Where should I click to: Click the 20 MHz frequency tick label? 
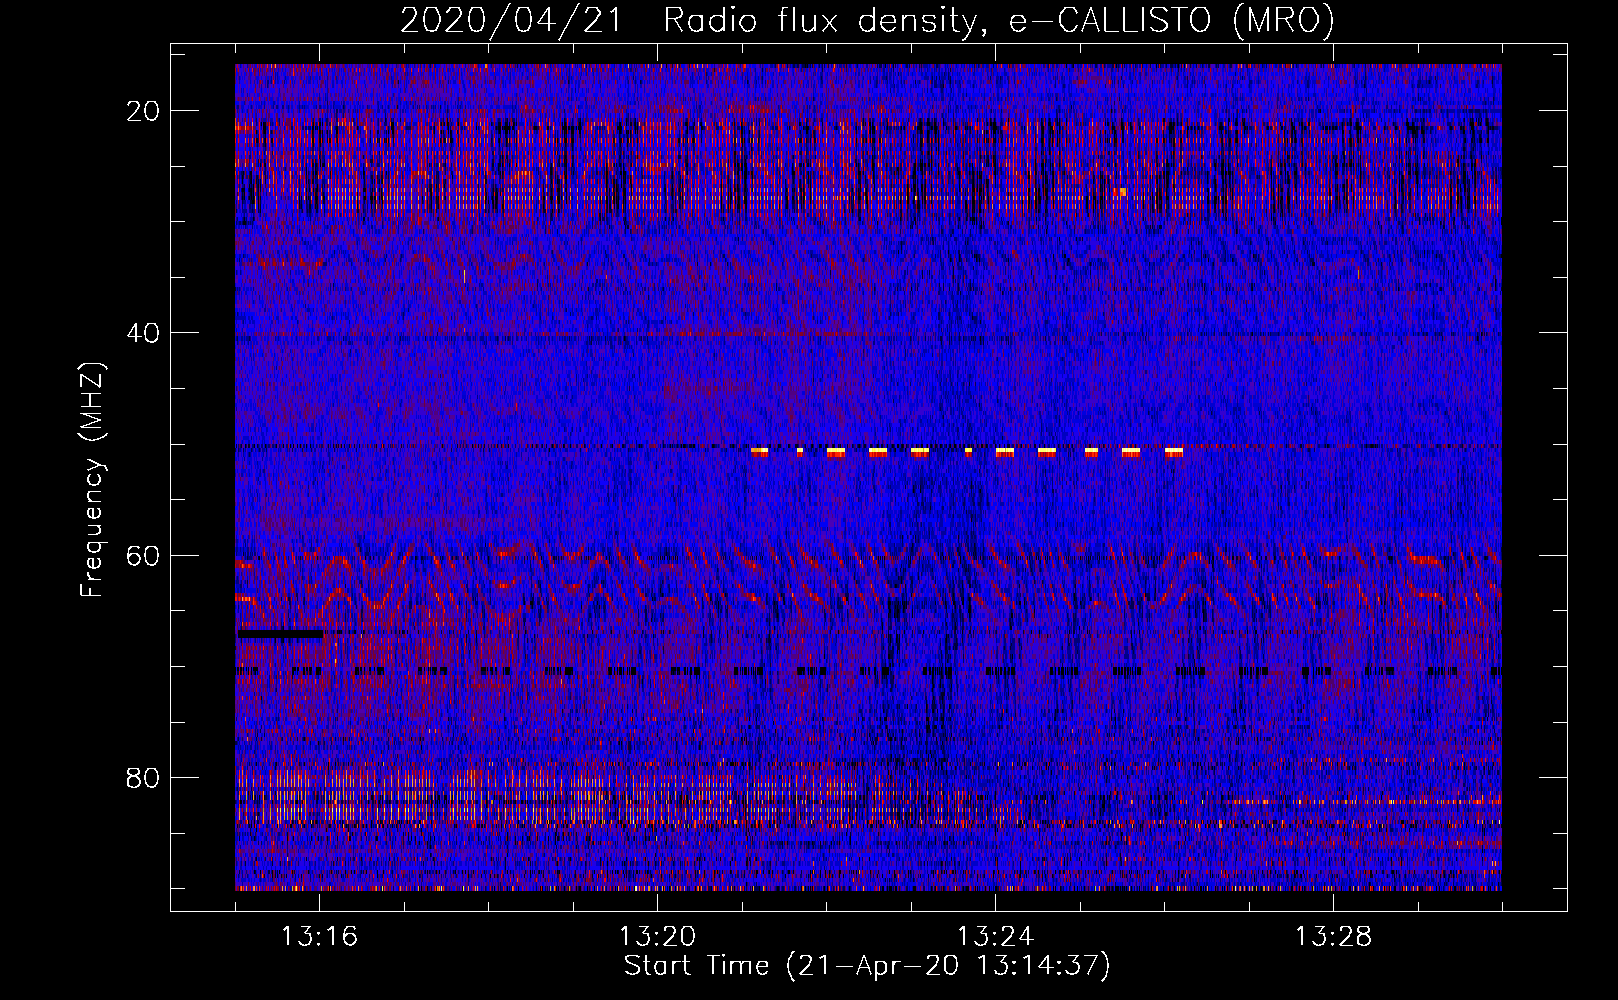[143, 111]
